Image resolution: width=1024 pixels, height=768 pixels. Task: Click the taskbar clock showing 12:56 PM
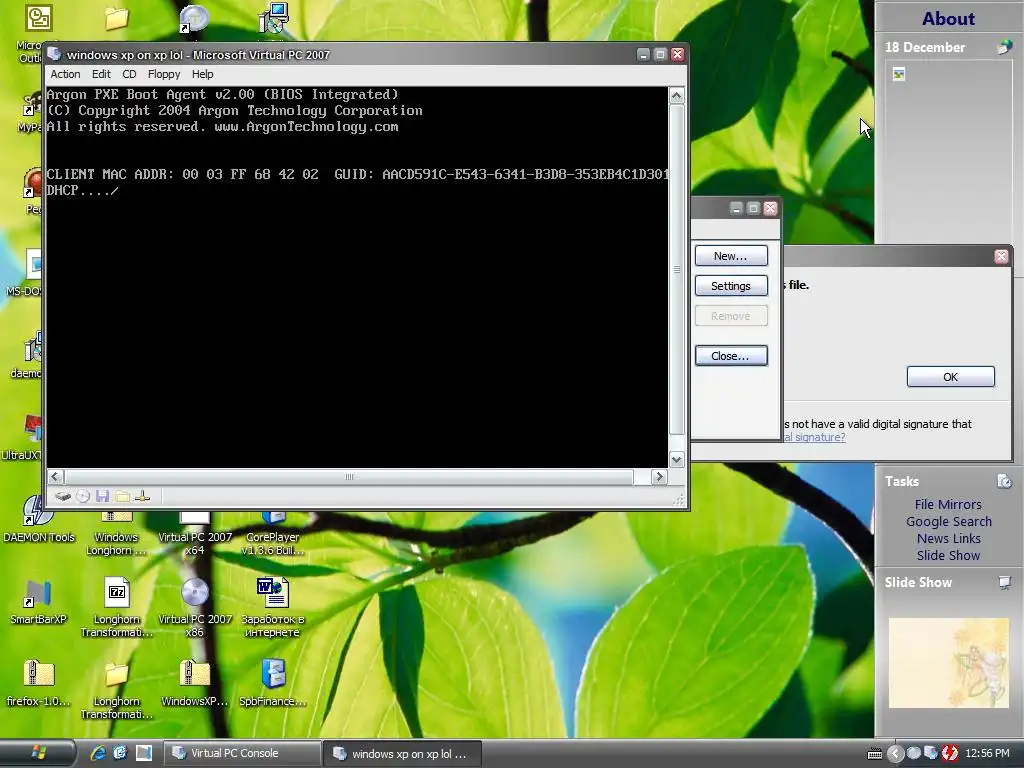[987, 754]
